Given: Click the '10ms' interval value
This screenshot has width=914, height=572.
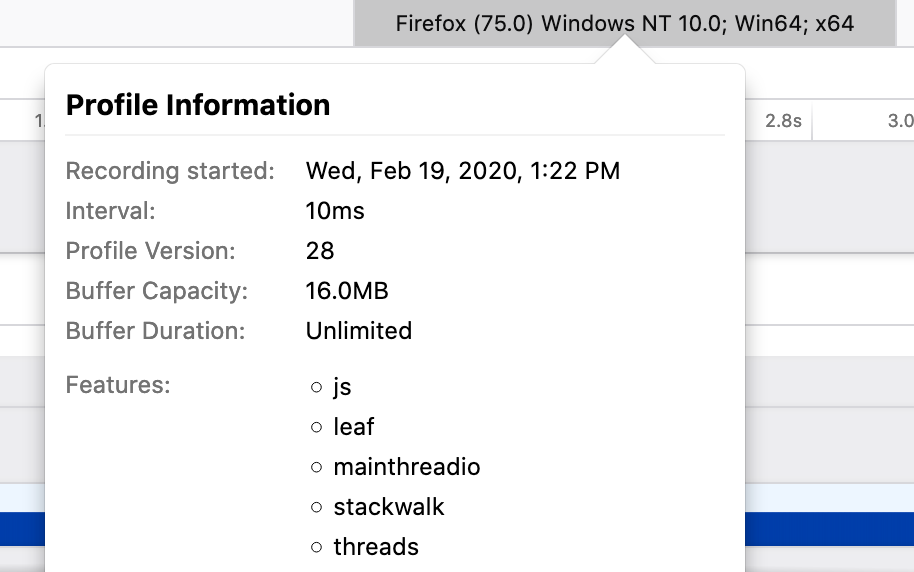Looking at the screenshot, I should pyautogui.click(x=335, y=211).
